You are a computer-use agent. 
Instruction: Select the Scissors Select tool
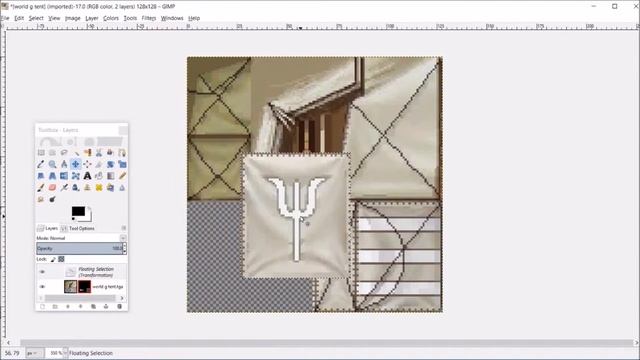99,153
